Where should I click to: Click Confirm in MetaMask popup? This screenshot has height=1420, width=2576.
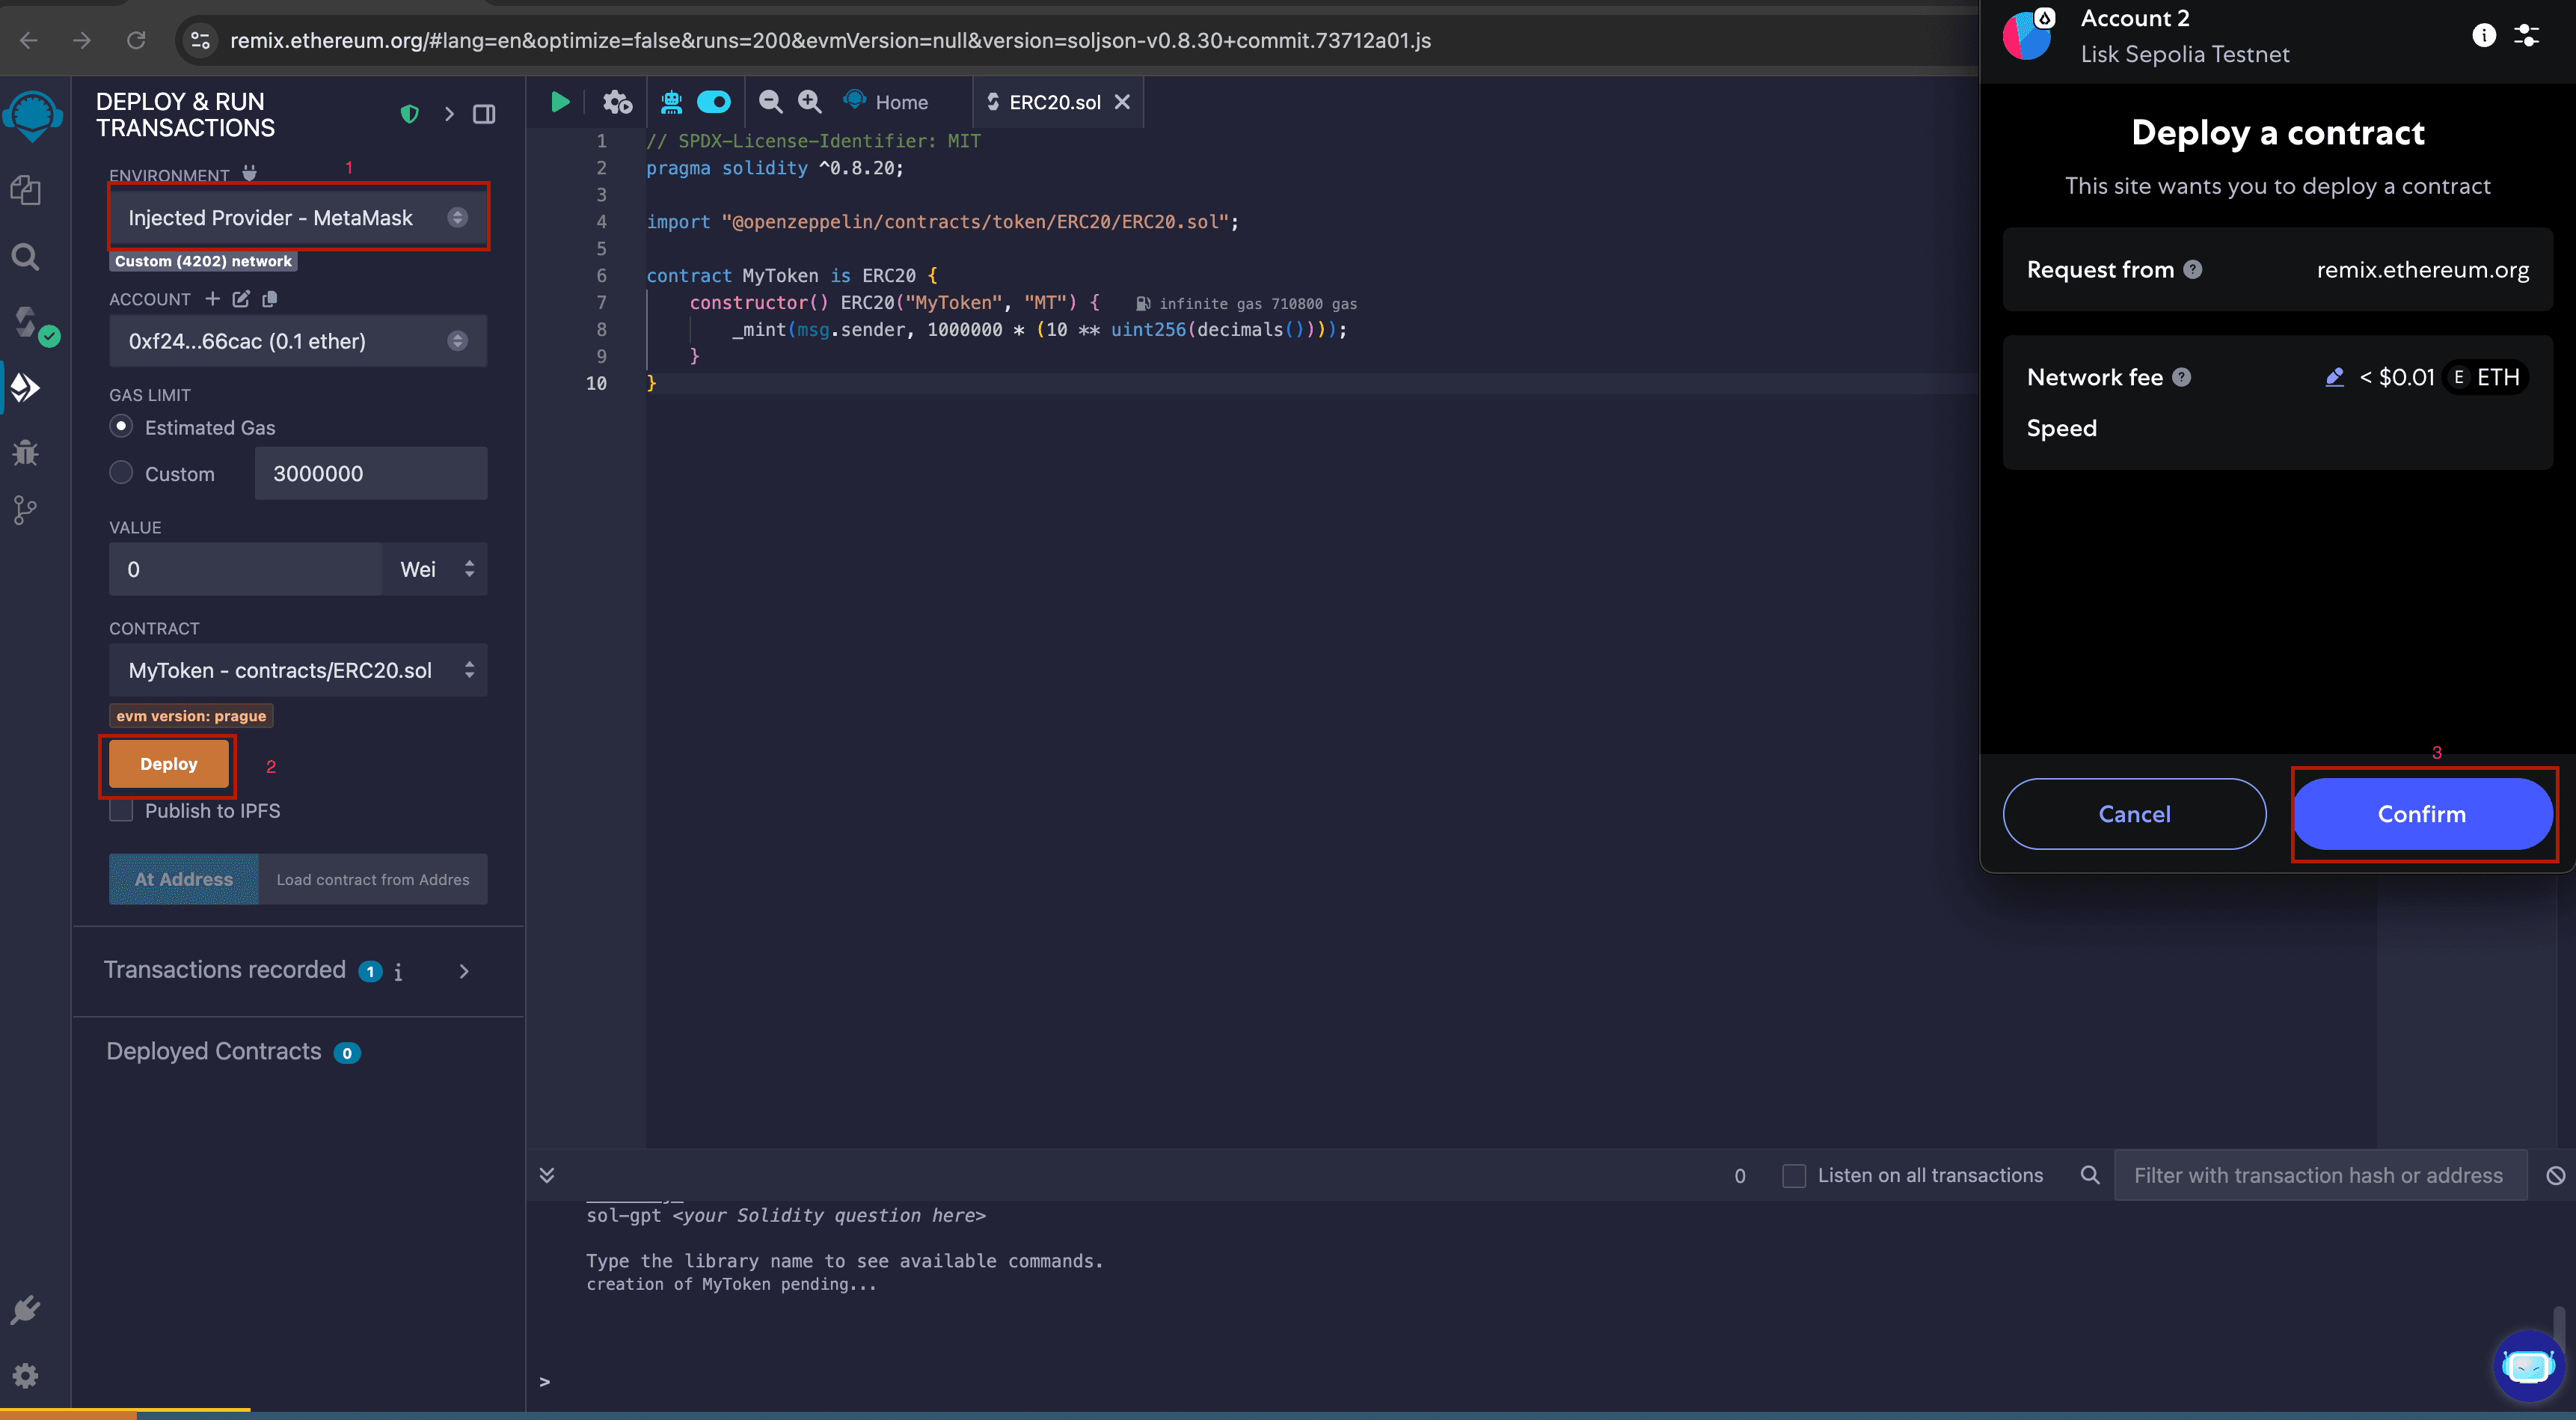(2422, 814)
